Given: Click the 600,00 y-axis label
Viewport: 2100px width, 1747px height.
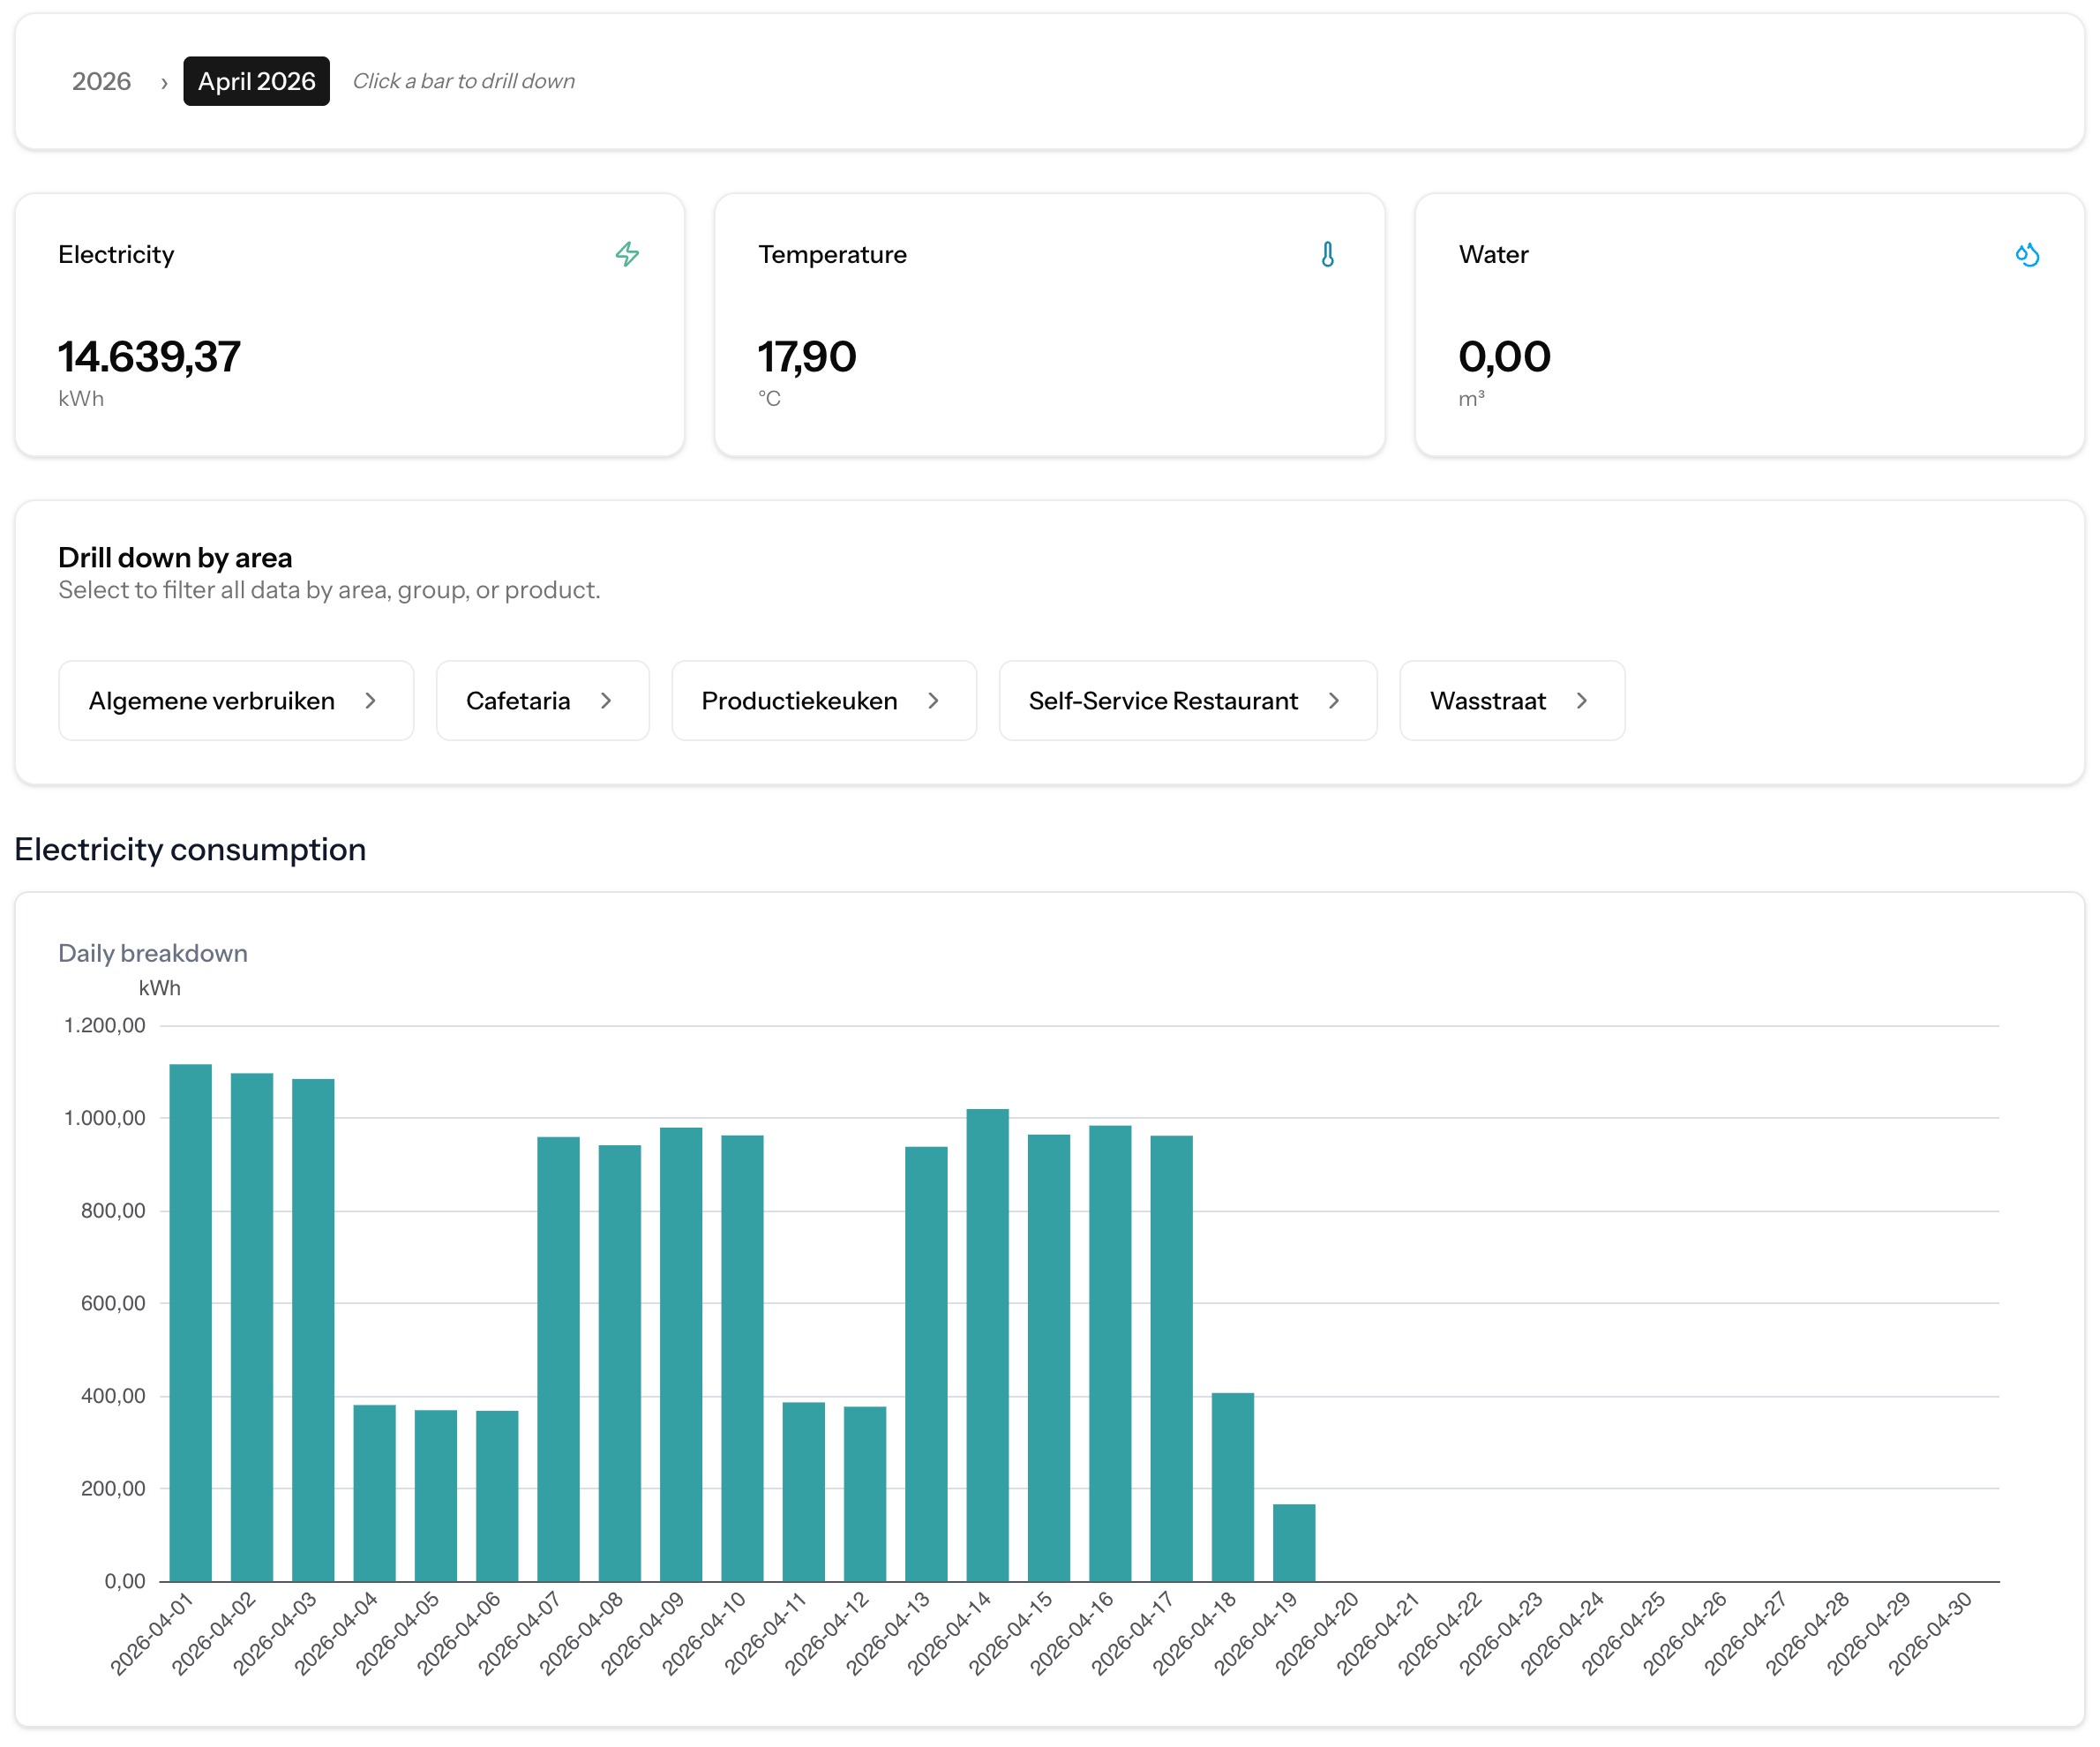Looking at the screenshot, I should (113, 1303).
